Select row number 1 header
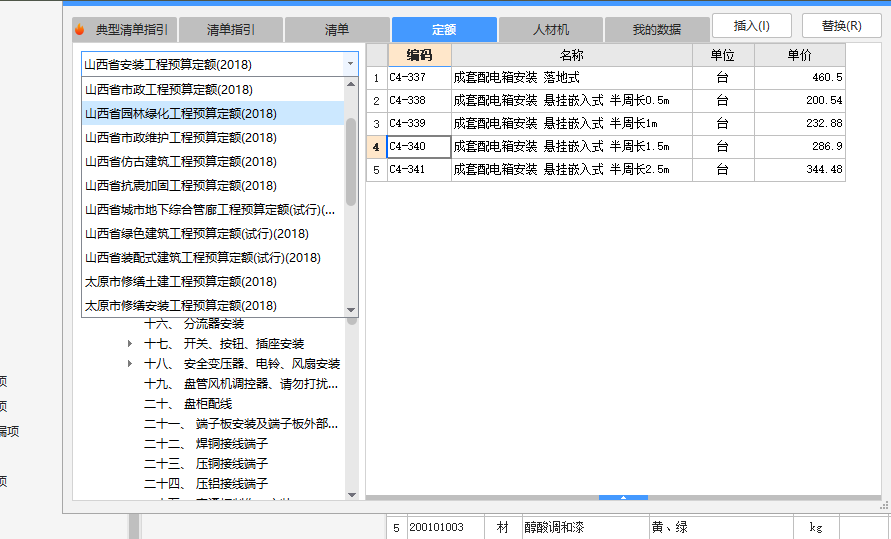Viewport: 891px width, 539px height. [376, 78]
